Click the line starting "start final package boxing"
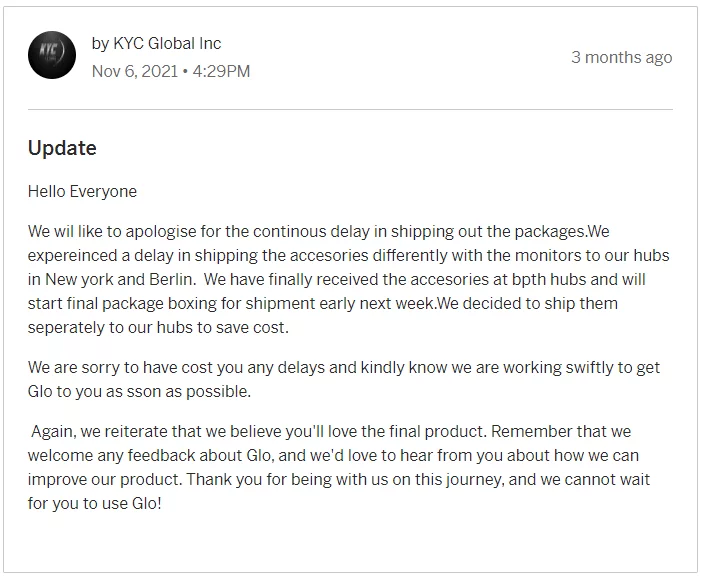The image size is (702, 577). (323, 303)
